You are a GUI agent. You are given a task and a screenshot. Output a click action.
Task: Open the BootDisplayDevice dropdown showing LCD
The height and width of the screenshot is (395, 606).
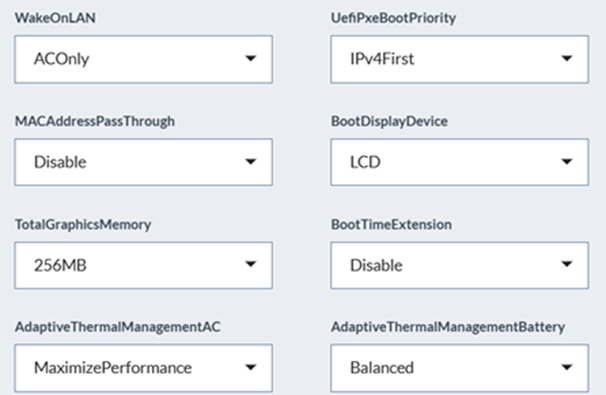[460, 162]
